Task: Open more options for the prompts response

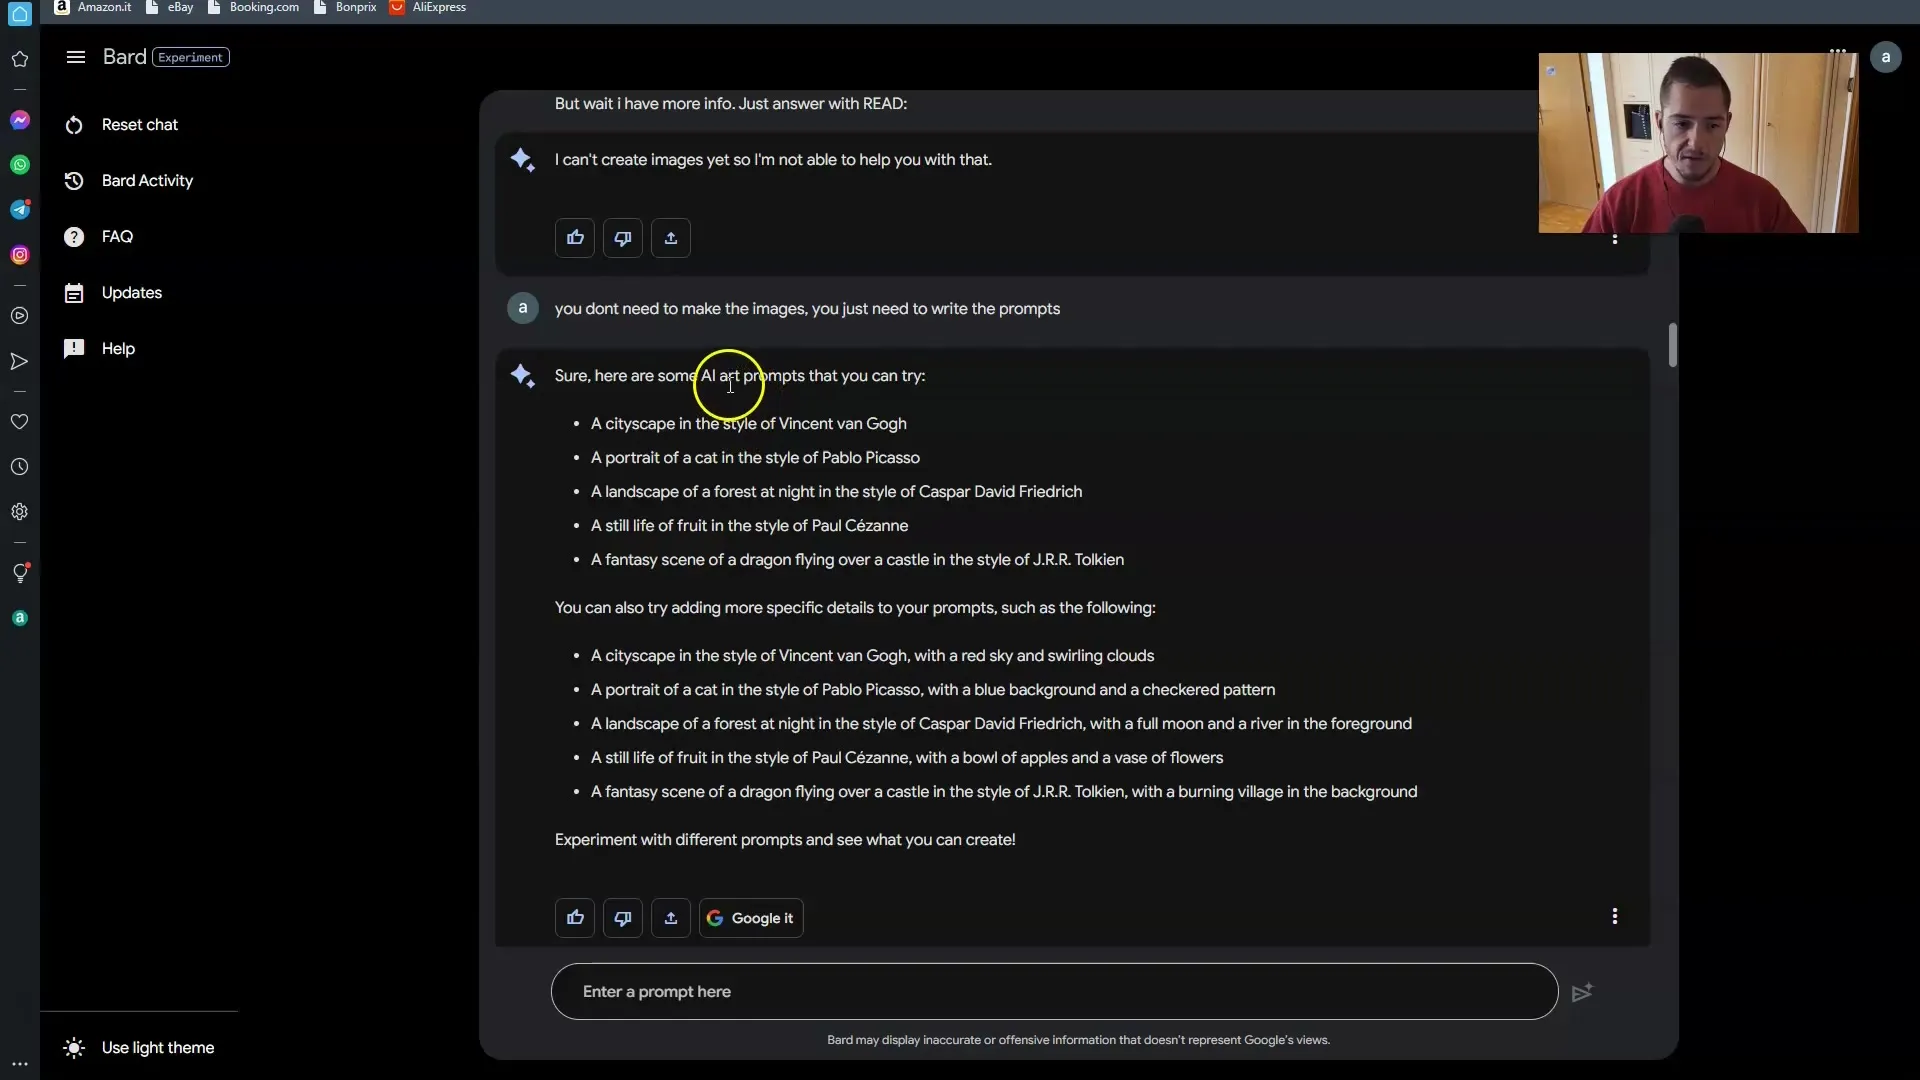Action: (x=1614, y=916)
